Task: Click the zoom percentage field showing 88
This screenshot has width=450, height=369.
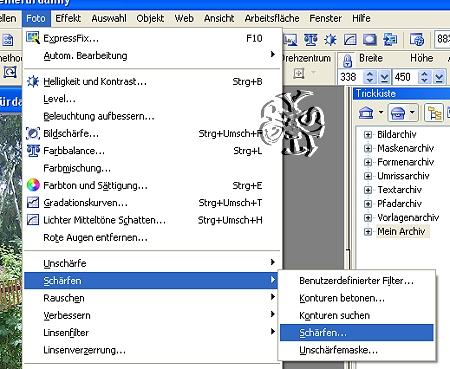Action: (x=443, y=39)
